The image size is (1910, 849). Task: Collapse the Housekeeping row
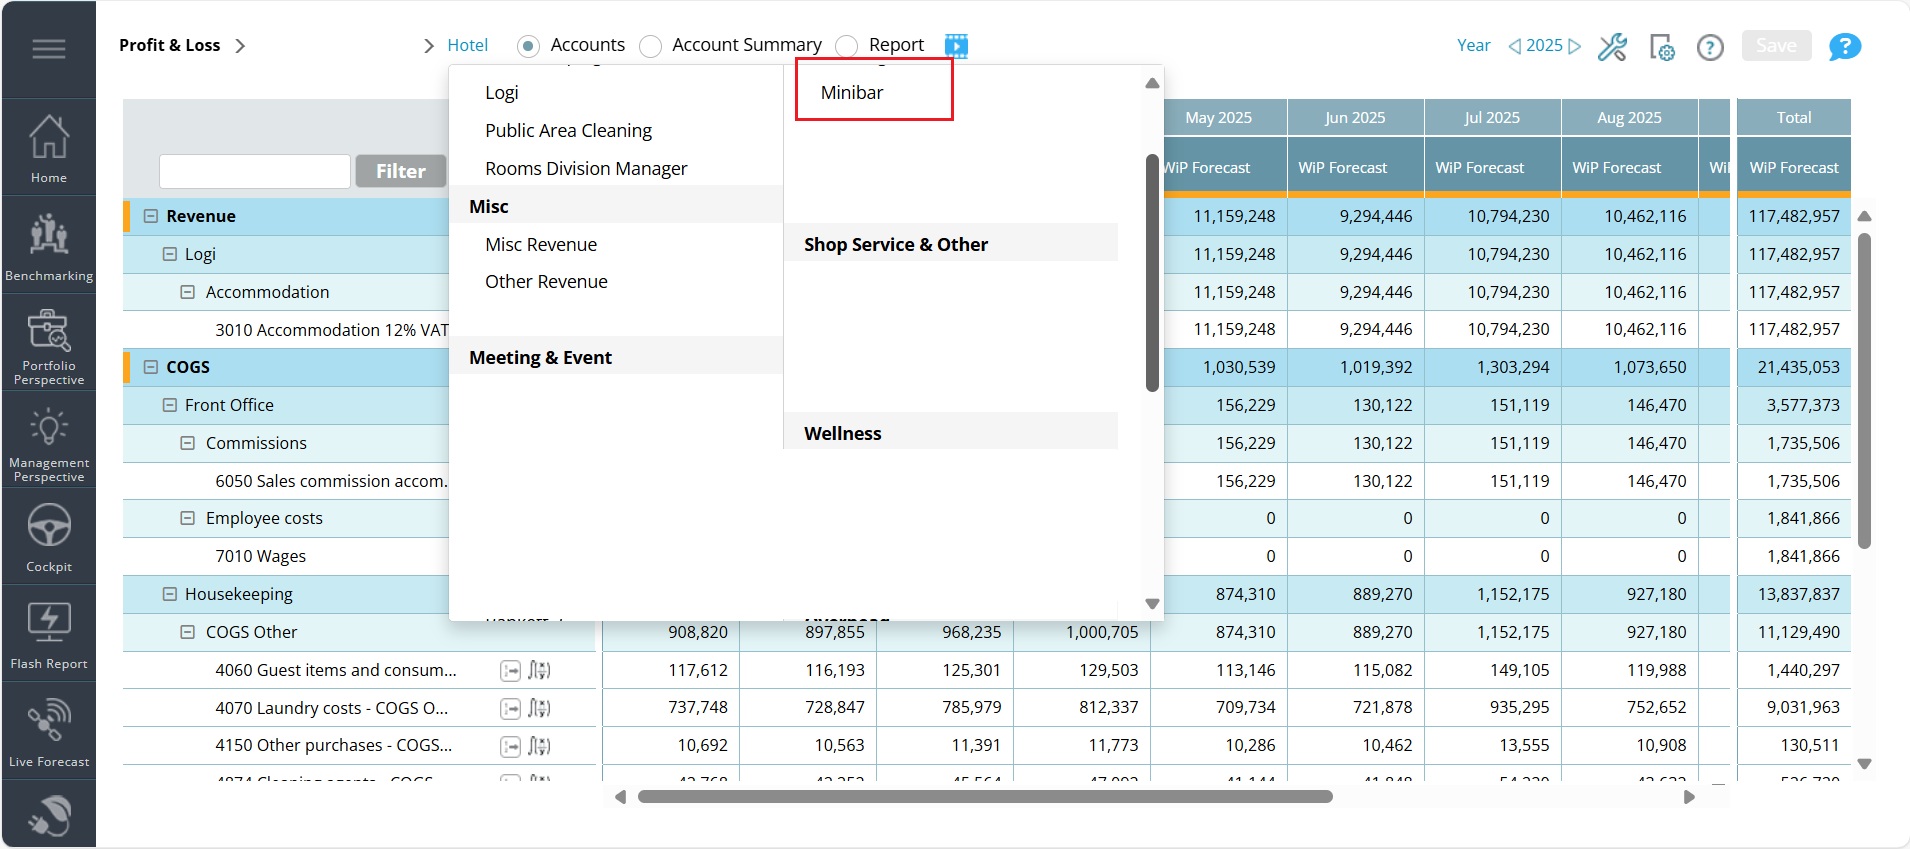pyautogui.click(x=170, y=594)
